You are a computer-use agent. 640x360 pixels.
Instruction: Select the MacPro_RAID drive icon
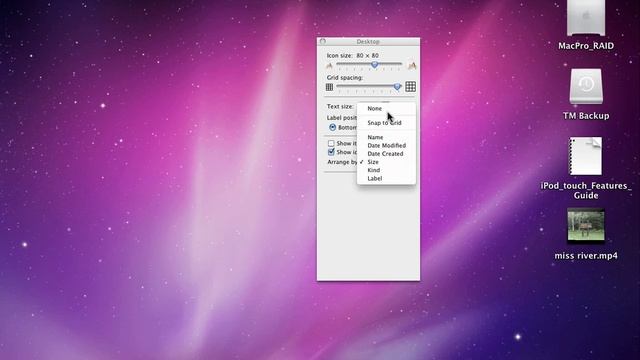coord(586,18)
